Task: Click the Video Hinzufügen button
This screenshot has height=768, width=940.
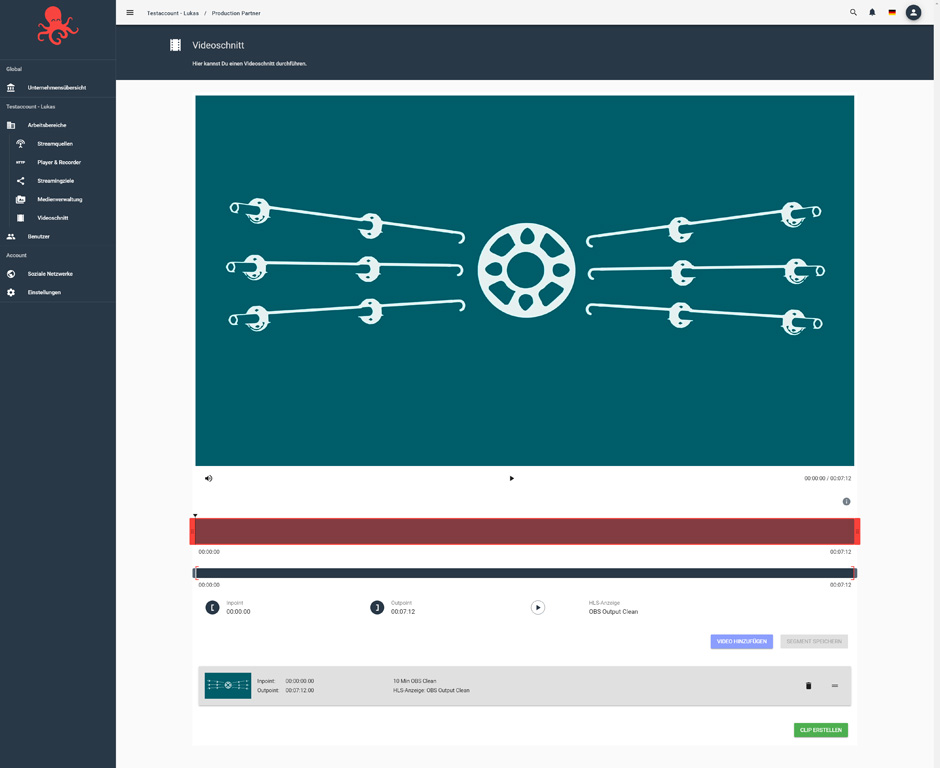Action: [x=741, y=641]
